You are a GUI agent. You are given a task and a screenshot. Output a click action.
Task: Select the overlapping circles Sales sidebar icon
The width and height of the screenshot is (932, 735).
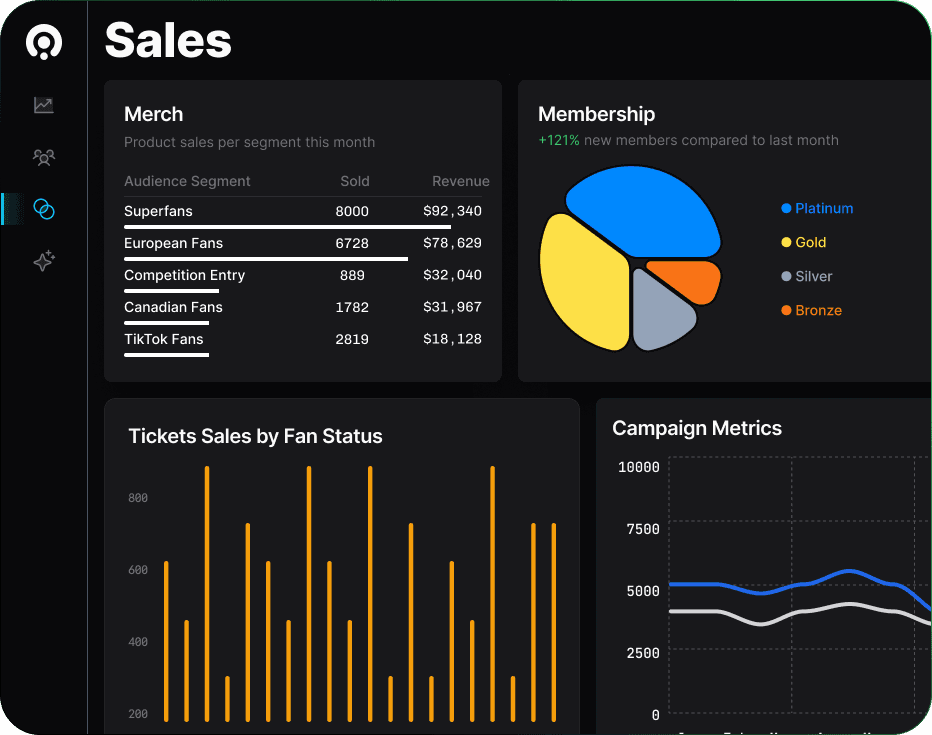click(43, 209)
